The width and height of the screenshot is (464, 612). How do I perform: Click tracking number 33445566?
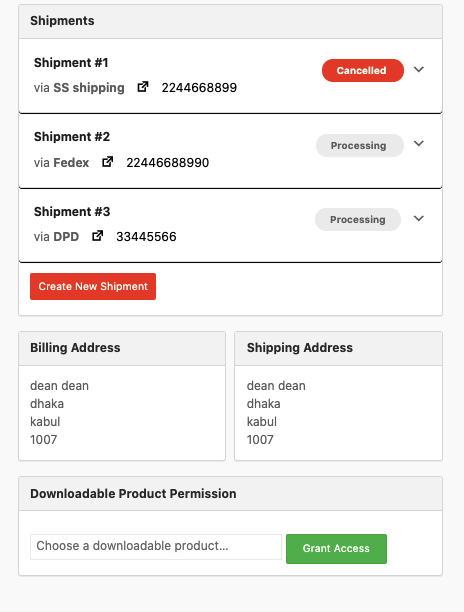pyautogui.click(x=146, y=237)
